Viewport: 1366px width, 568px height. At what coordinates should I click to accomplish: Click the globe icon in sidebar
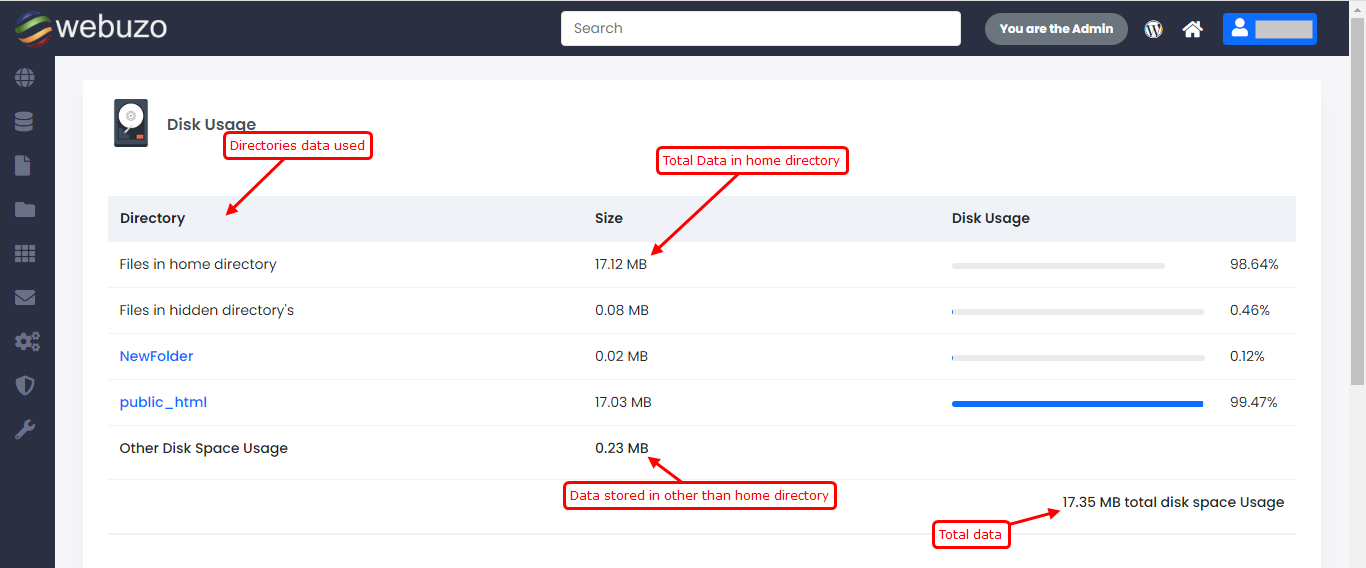coord(25,78)
